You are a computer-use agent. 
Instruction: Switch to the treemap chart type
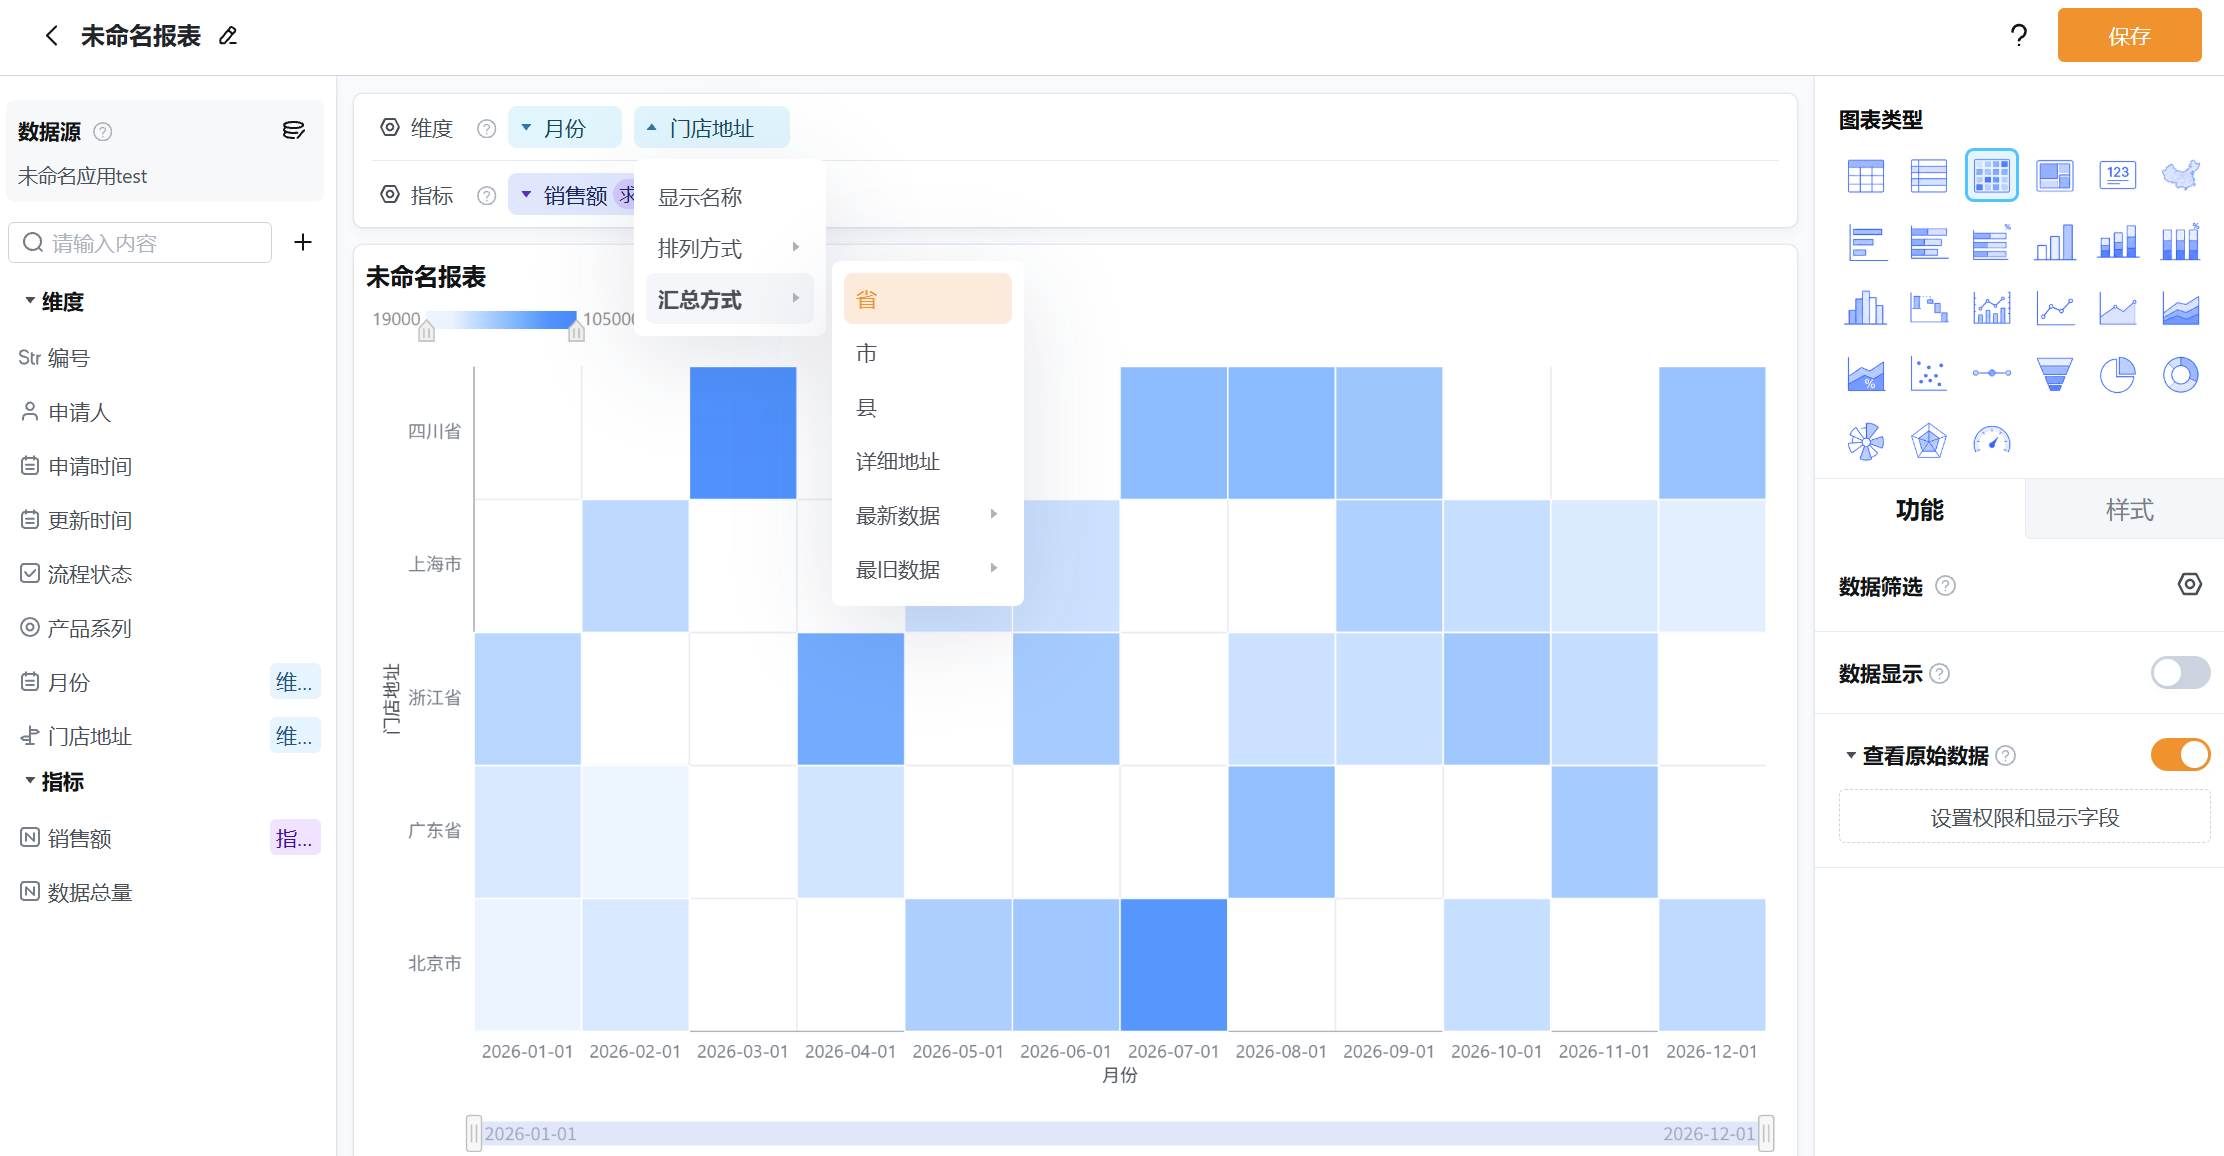point(2055,176)
